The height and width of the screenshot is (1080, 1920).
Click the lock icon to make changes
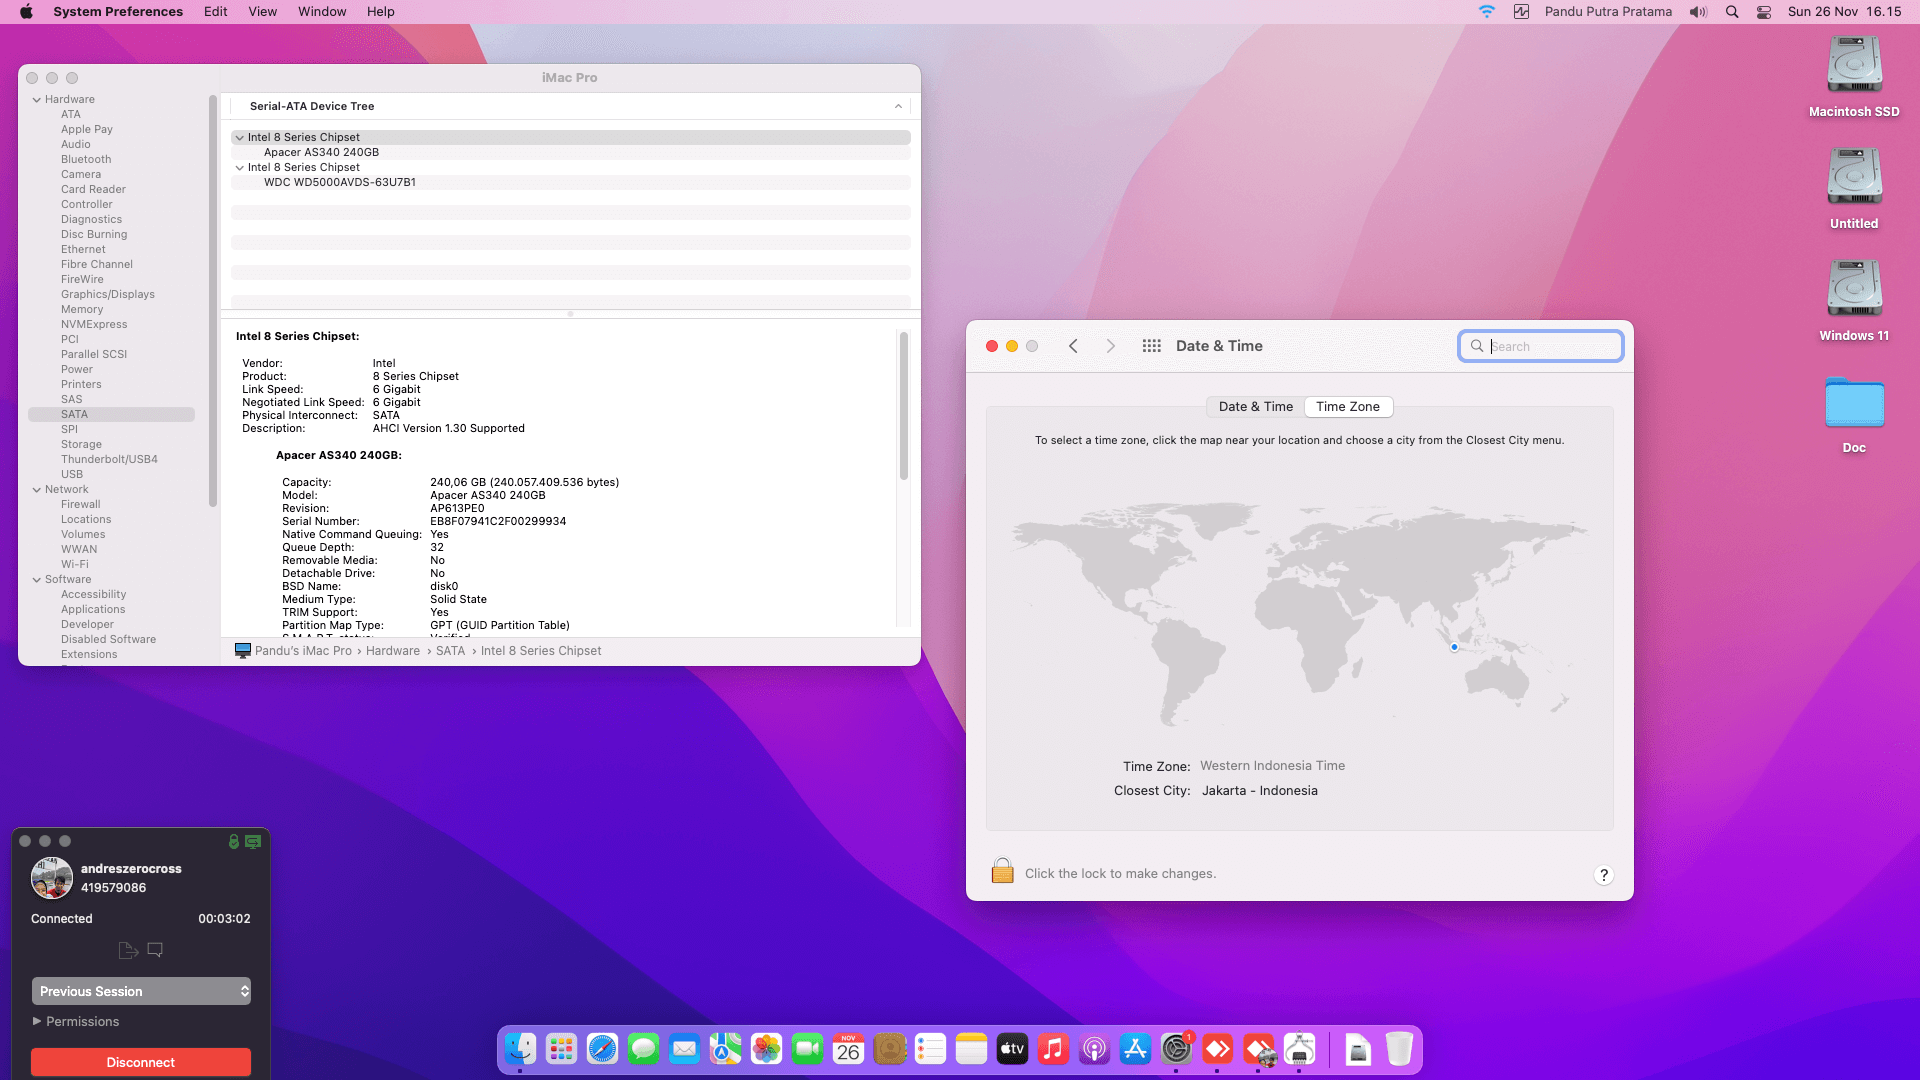(x=1002, y=871)
